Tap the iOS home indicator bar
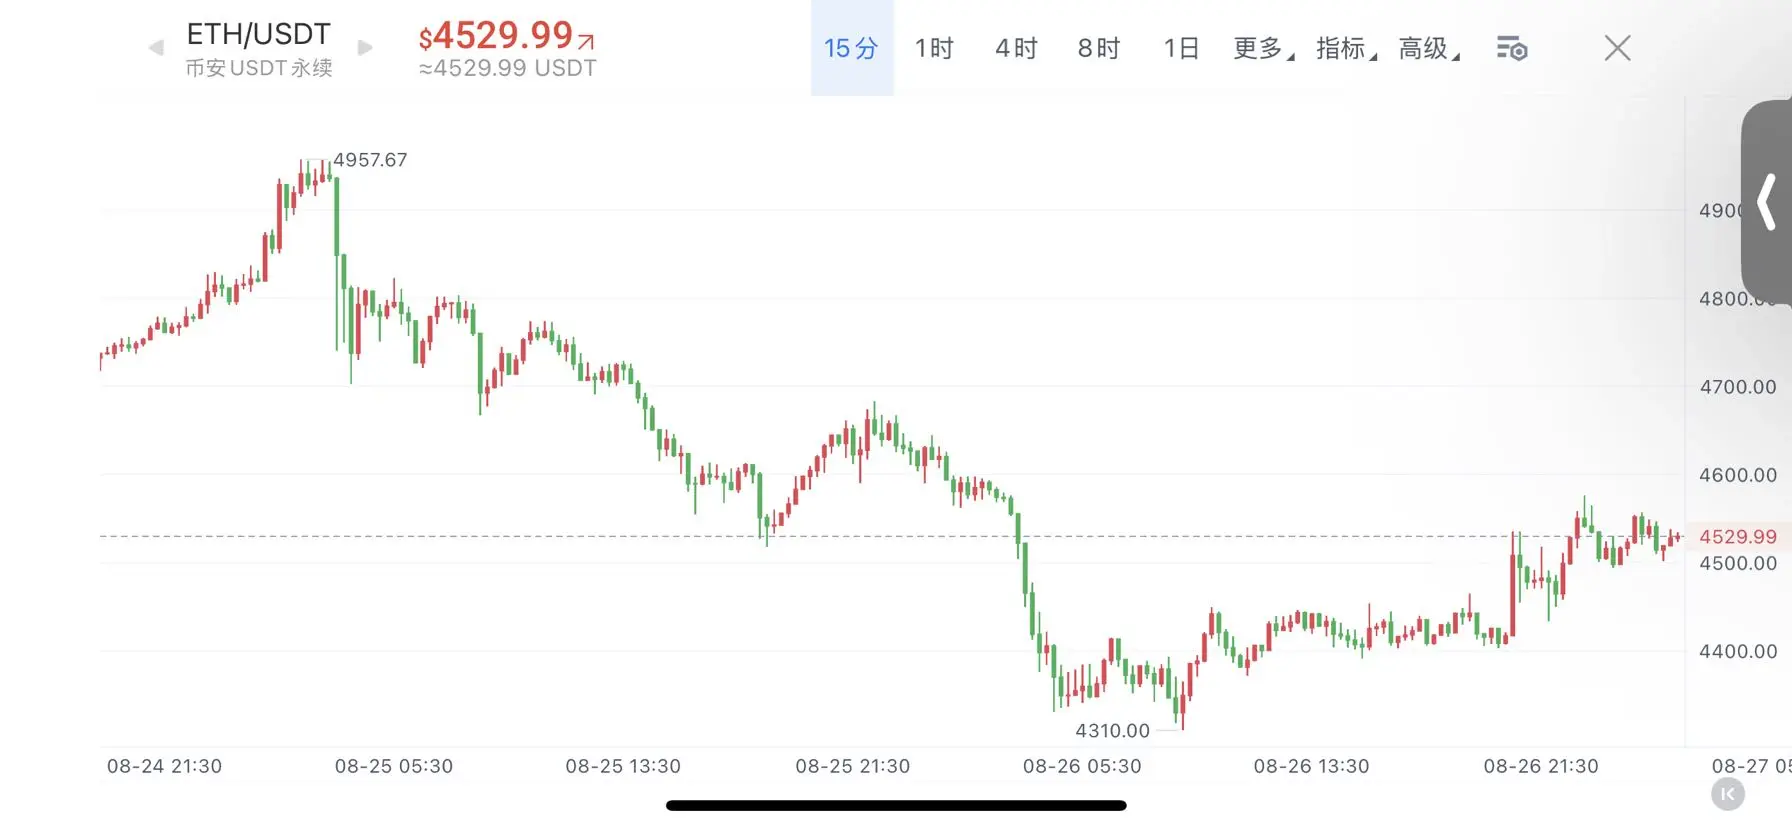The height and width of the screenshot is (828, 1792). point(896,805)
